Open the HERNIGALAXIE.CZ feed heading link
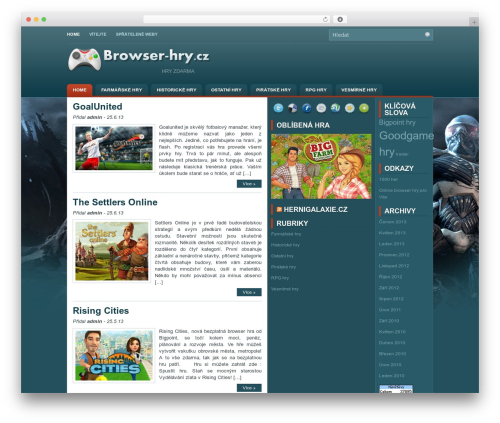The width and height of the screenshot is (500, 423). point(315,209)
